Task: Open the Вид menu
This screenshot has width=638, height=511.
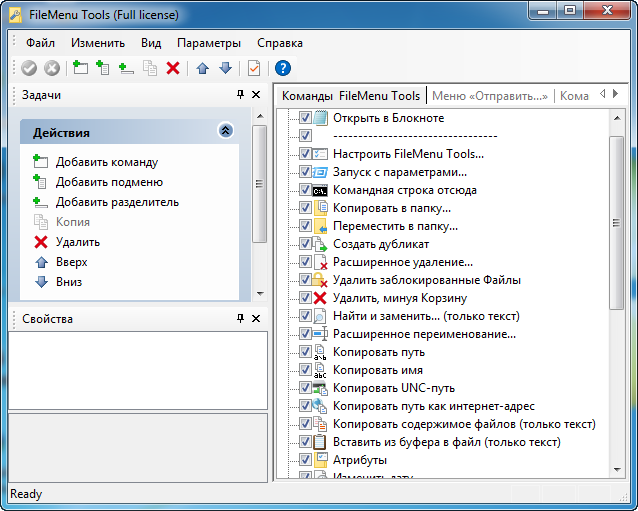Action: coord(151,43)
